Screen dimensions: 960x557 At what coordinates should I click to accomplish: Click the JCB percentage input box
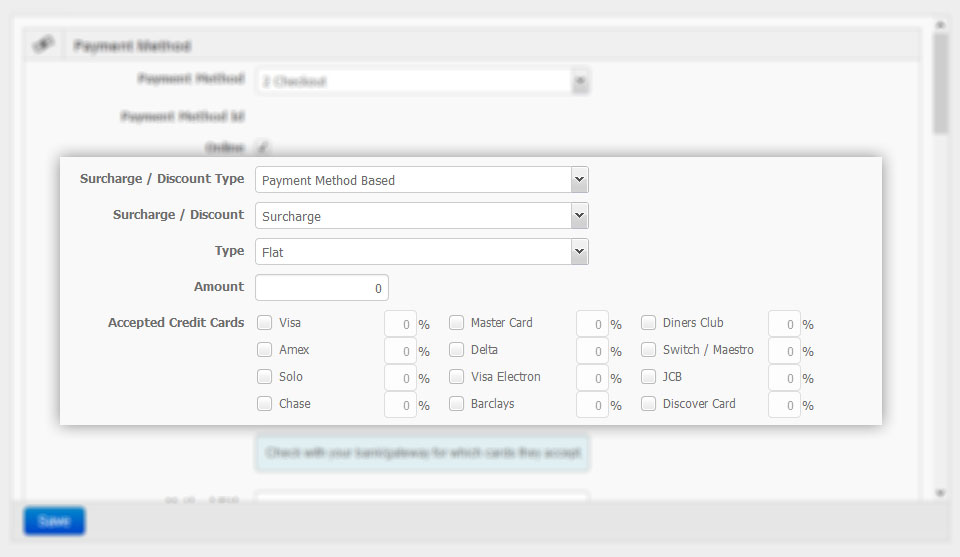coord(784,378)
